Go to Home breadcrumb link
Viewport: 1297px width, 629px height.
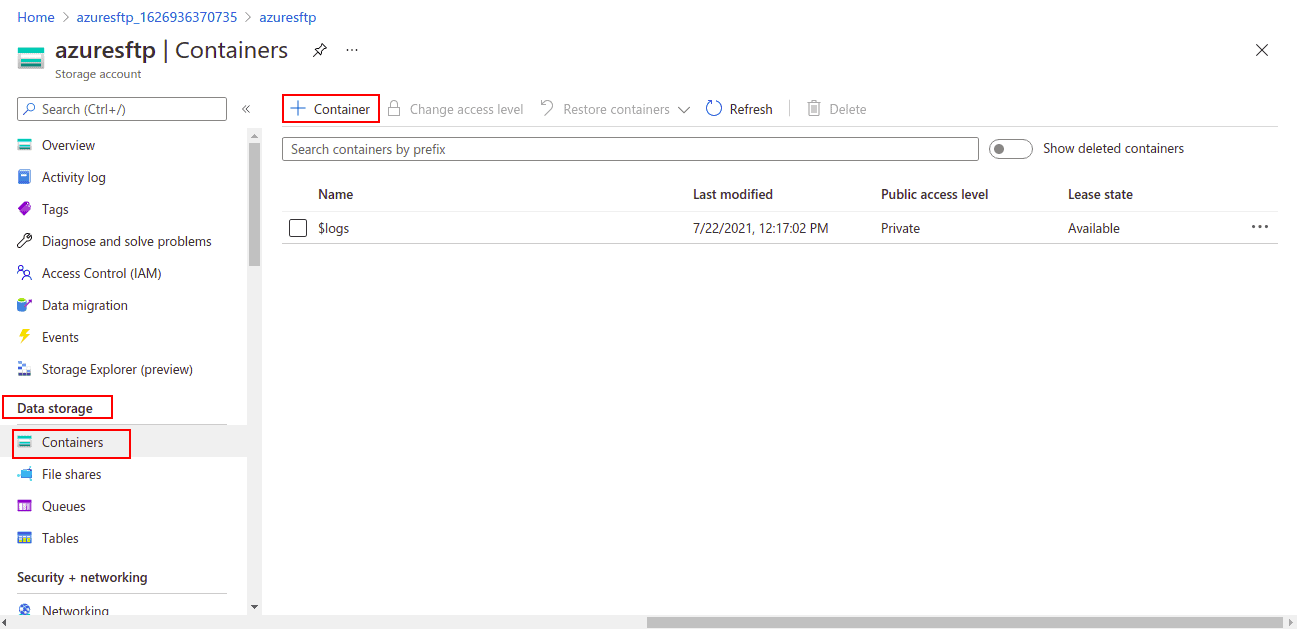click(x=36, y=17)
